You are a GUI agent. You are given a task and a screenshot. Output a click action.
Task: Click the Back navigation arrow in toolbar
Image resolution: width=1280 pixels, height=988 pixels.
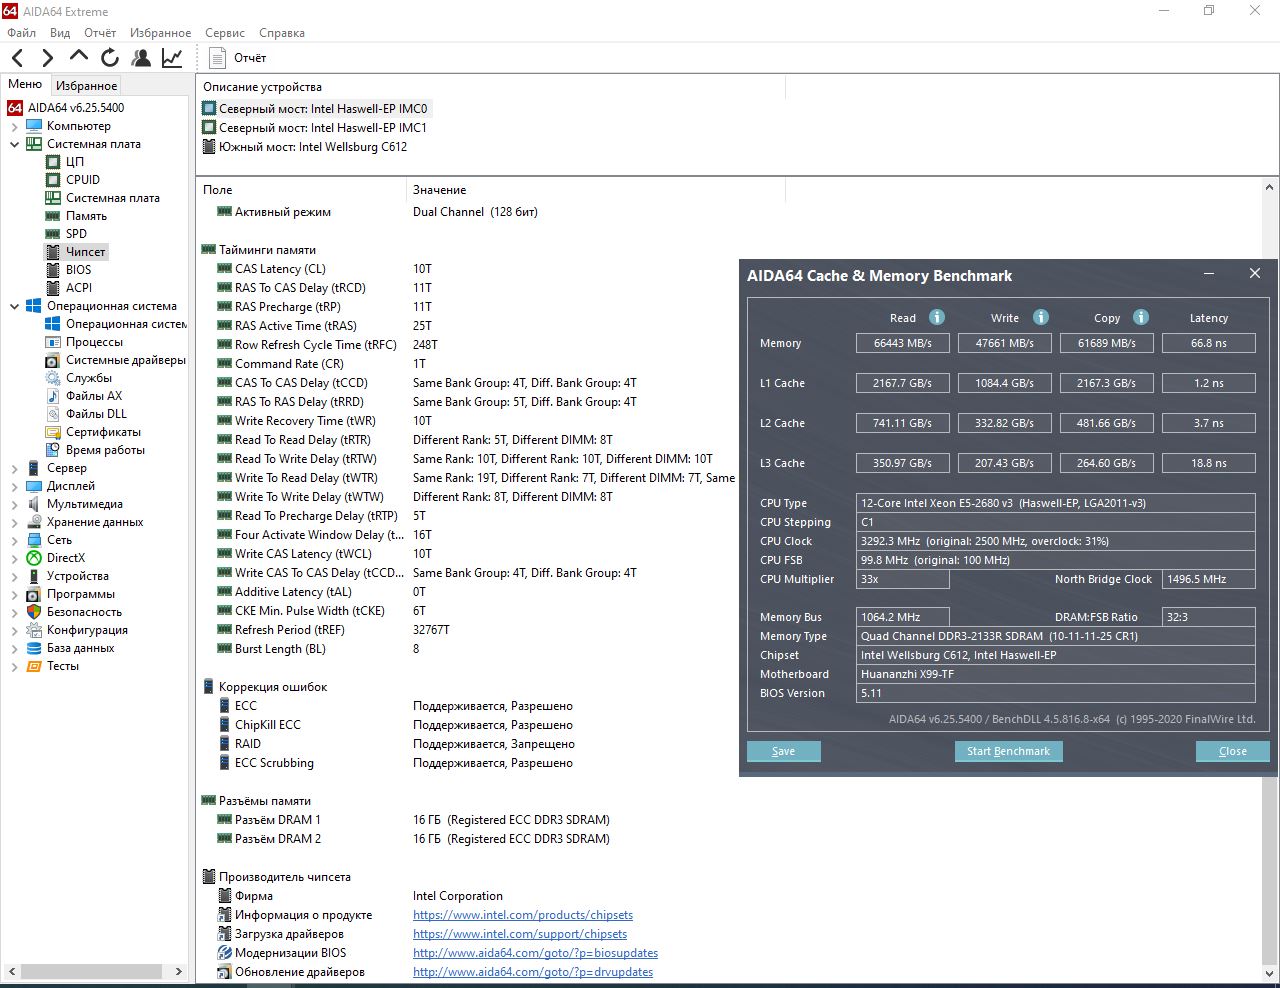pos(18,58)
